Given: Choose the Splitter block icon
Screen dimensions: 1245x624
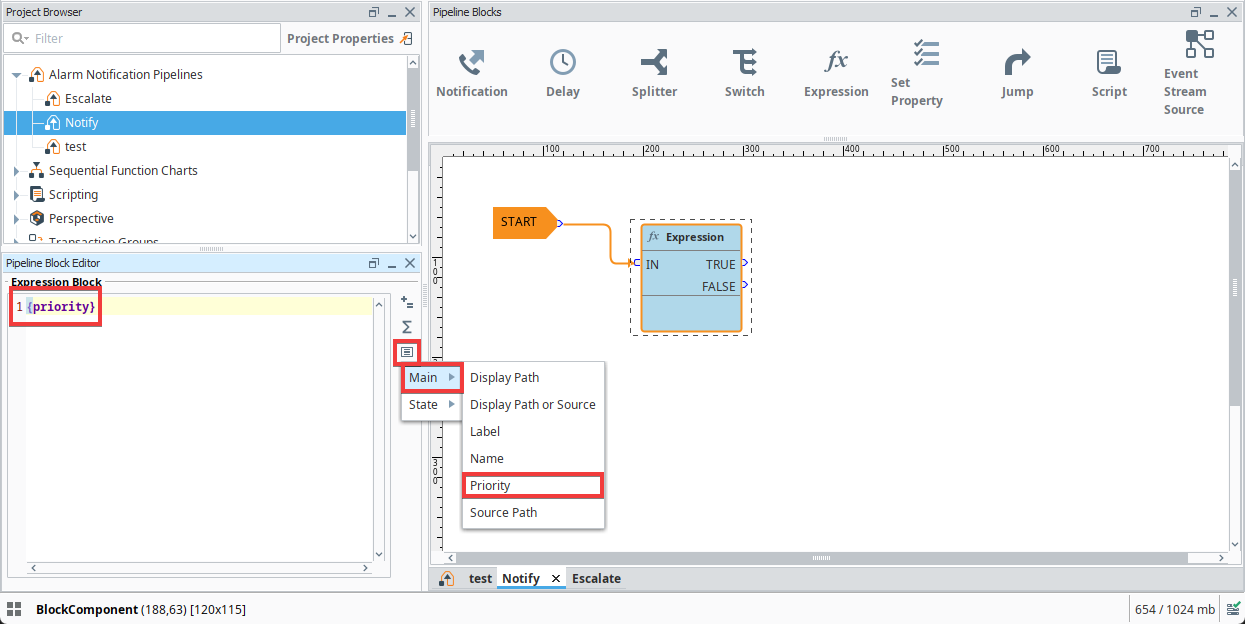Looking at the screenshot, I should 654,74.
